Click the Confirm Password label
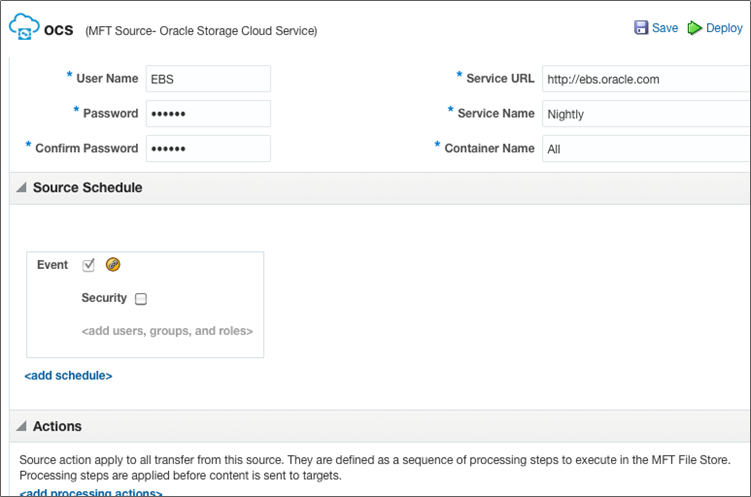 click(x=87, y=148)
